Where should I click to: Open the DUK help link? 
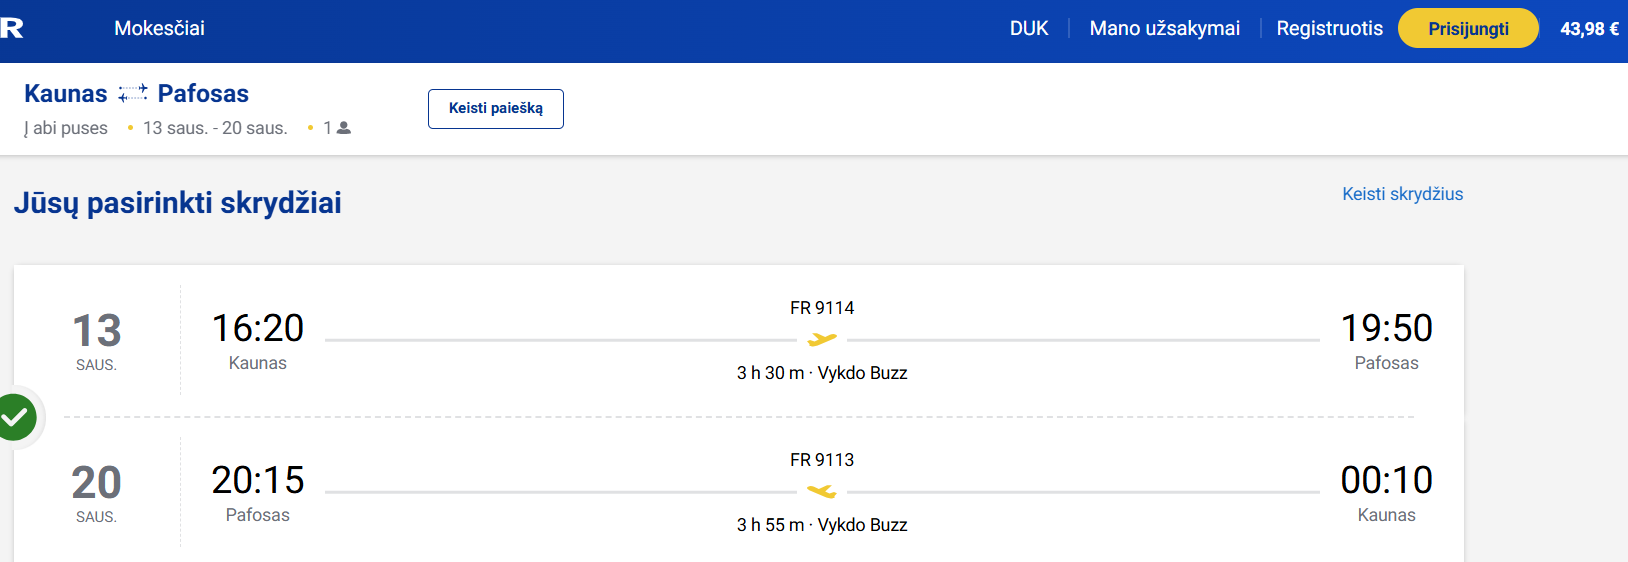(x=1029, y=29)
